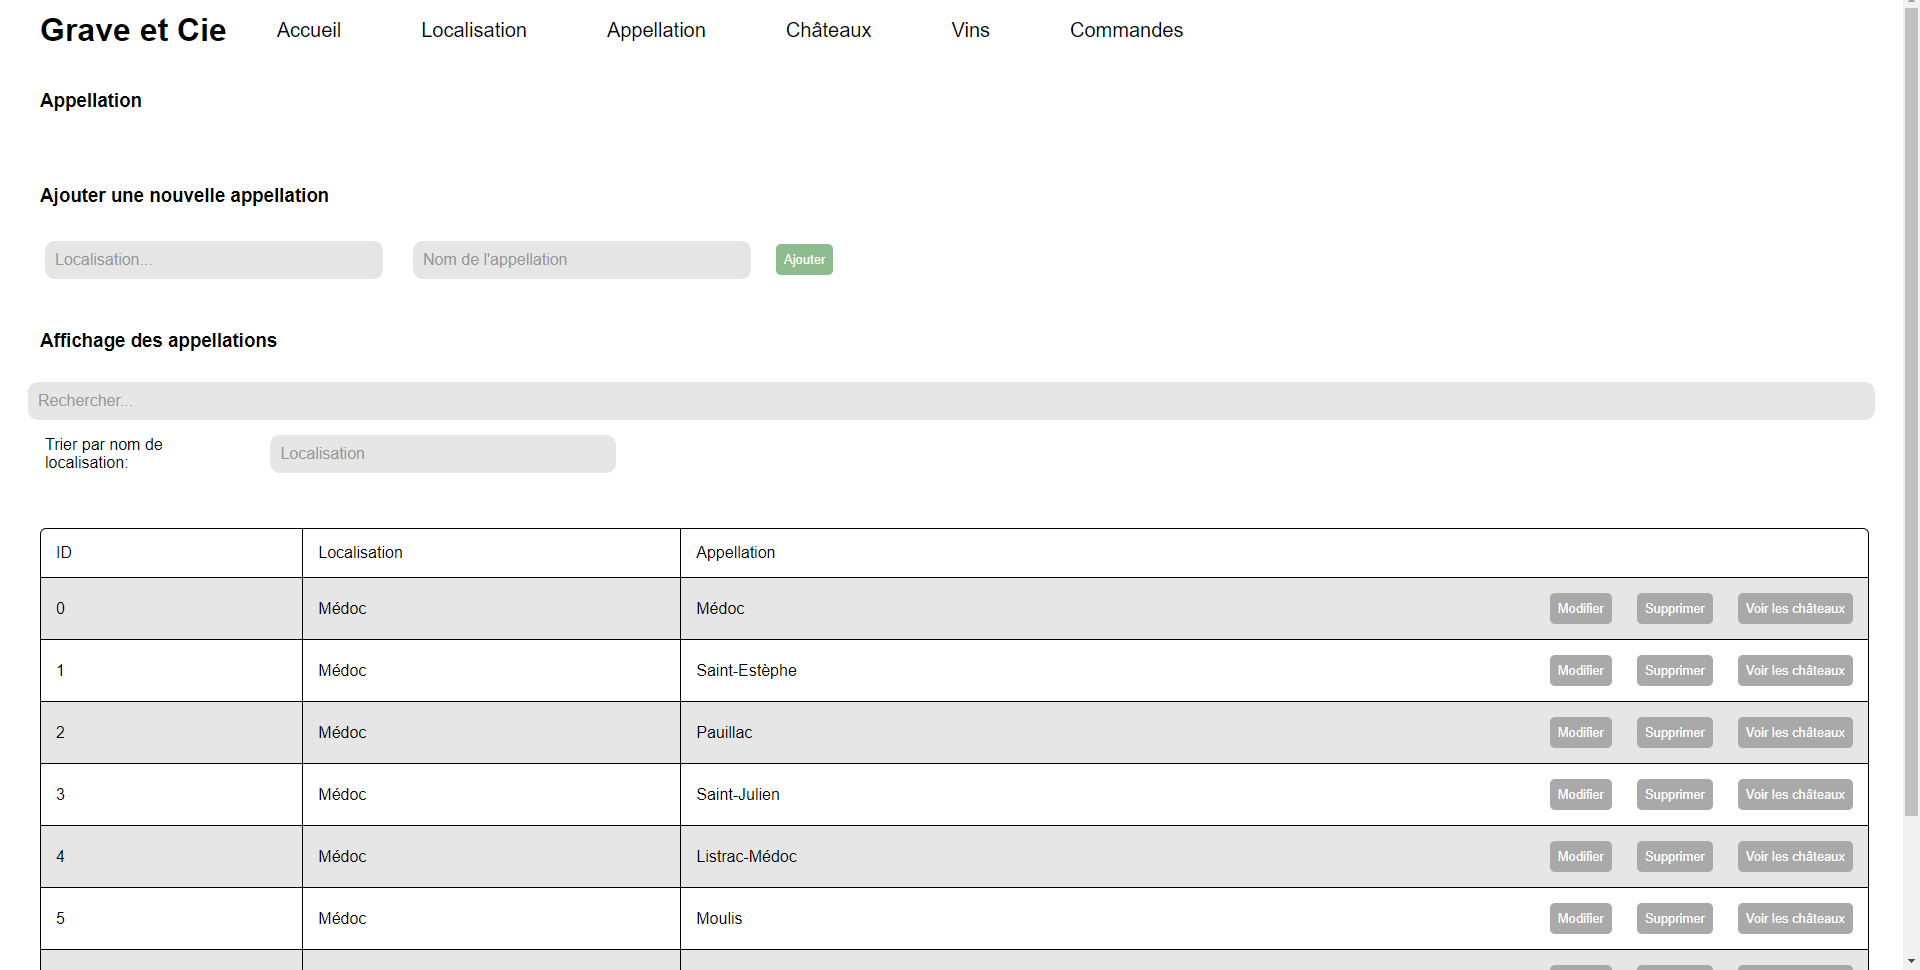Modify the Listrac-Médoc entry

[1580, 857]
